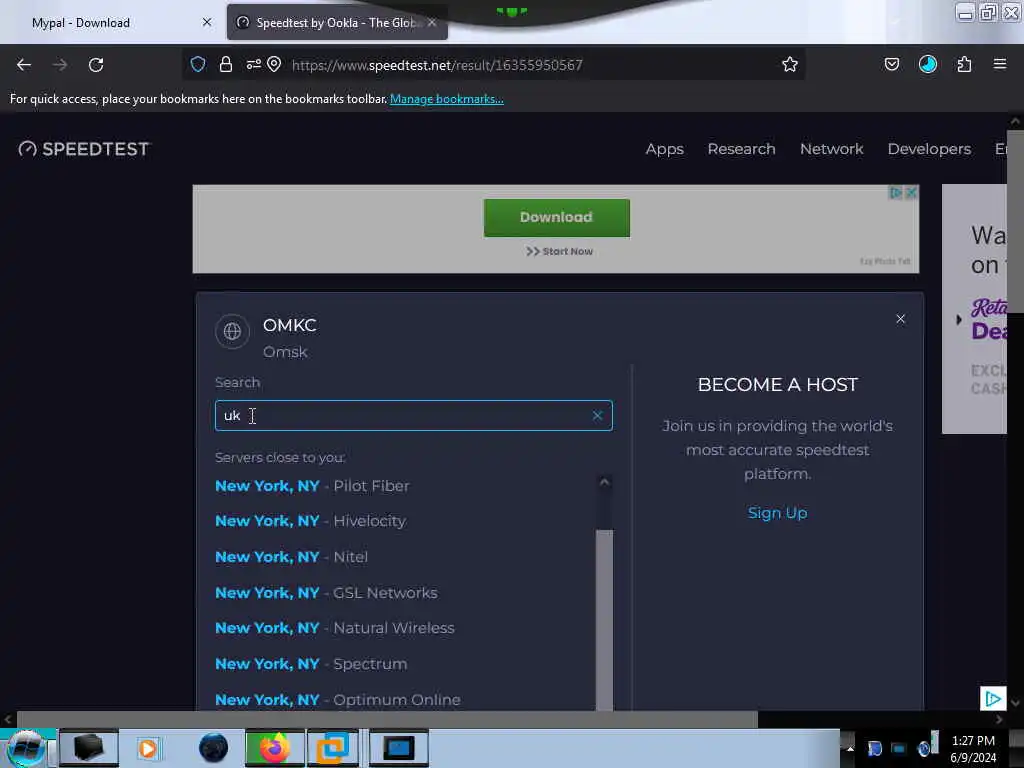Choose New York, NY - Nitel server
Image resolution: width=1024 pixels, height=768 pixels.
291,557
